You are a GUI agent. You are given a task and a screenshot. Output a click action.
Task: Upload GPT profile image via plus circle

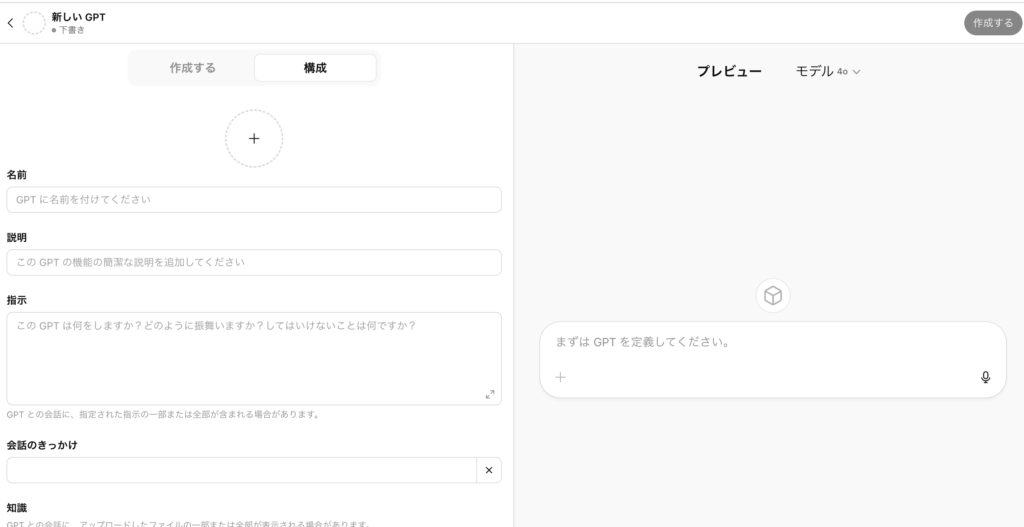(x=254, y=138)
